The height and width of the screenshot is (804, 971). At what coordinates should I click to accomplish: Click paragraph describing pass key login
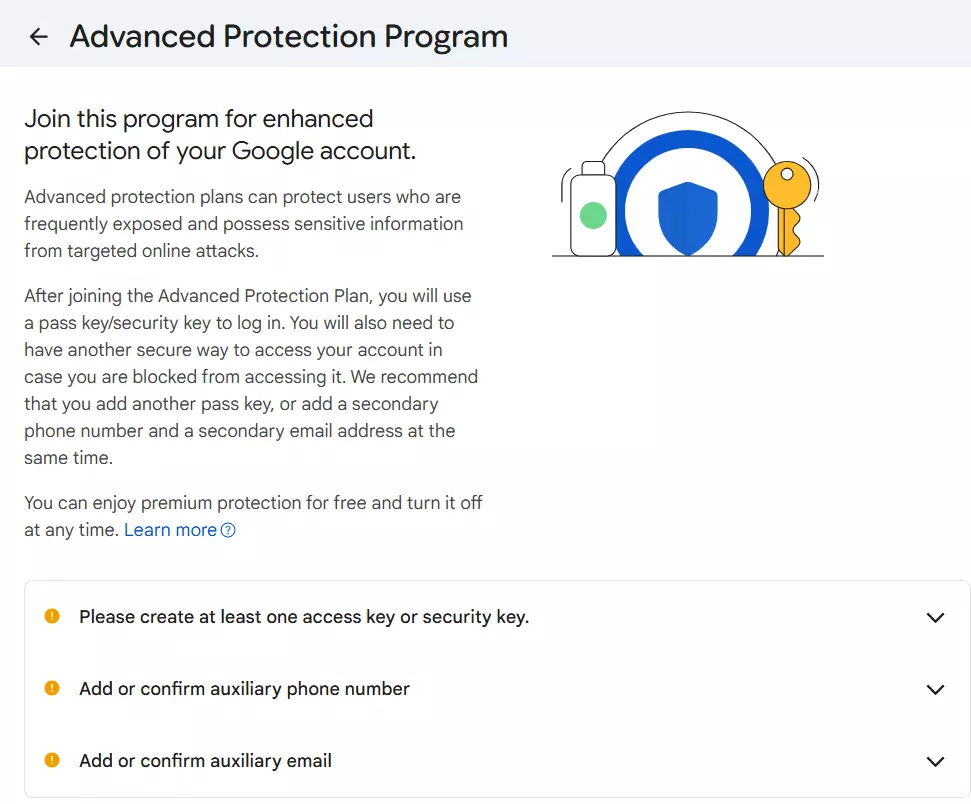[x=250, y=377]
